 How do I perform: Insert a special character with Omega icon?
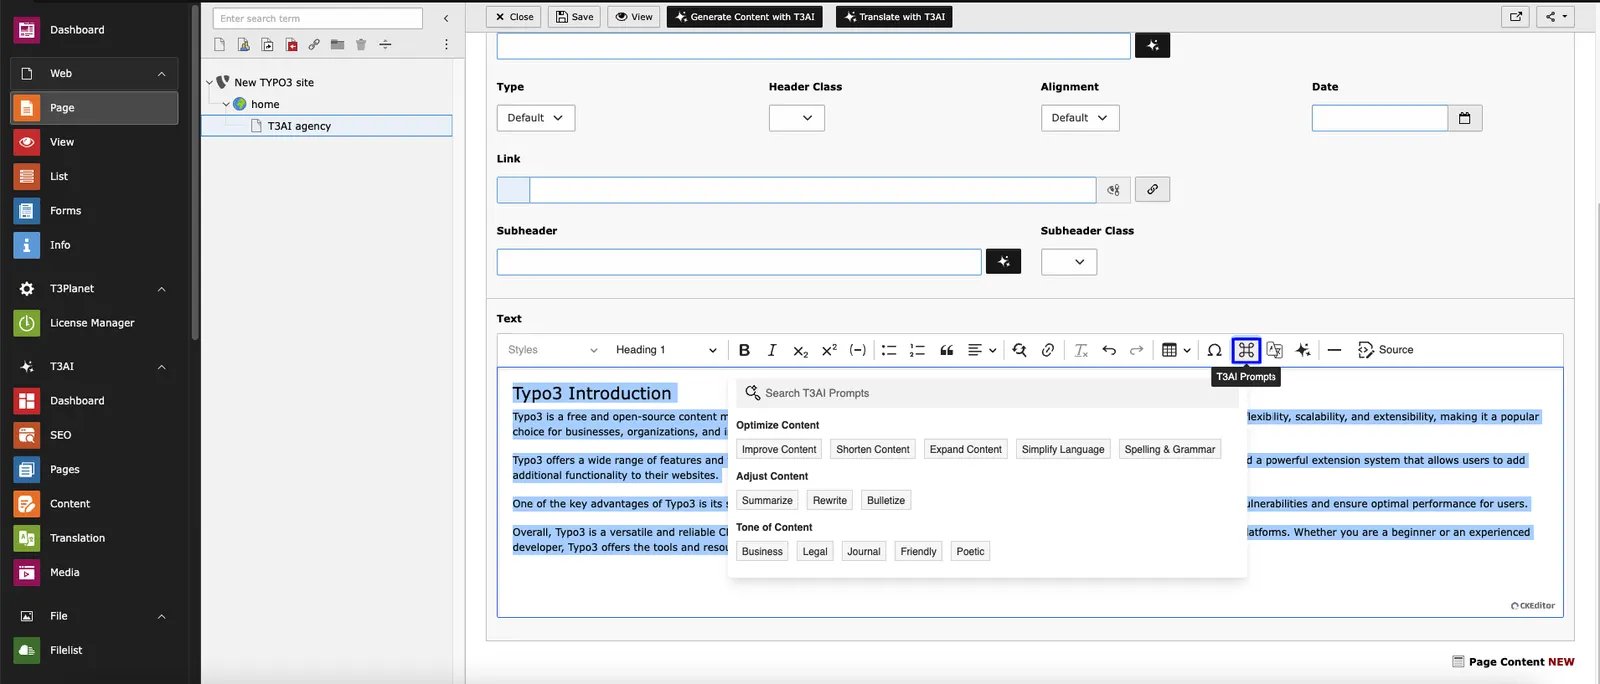tap(1214, 350)
